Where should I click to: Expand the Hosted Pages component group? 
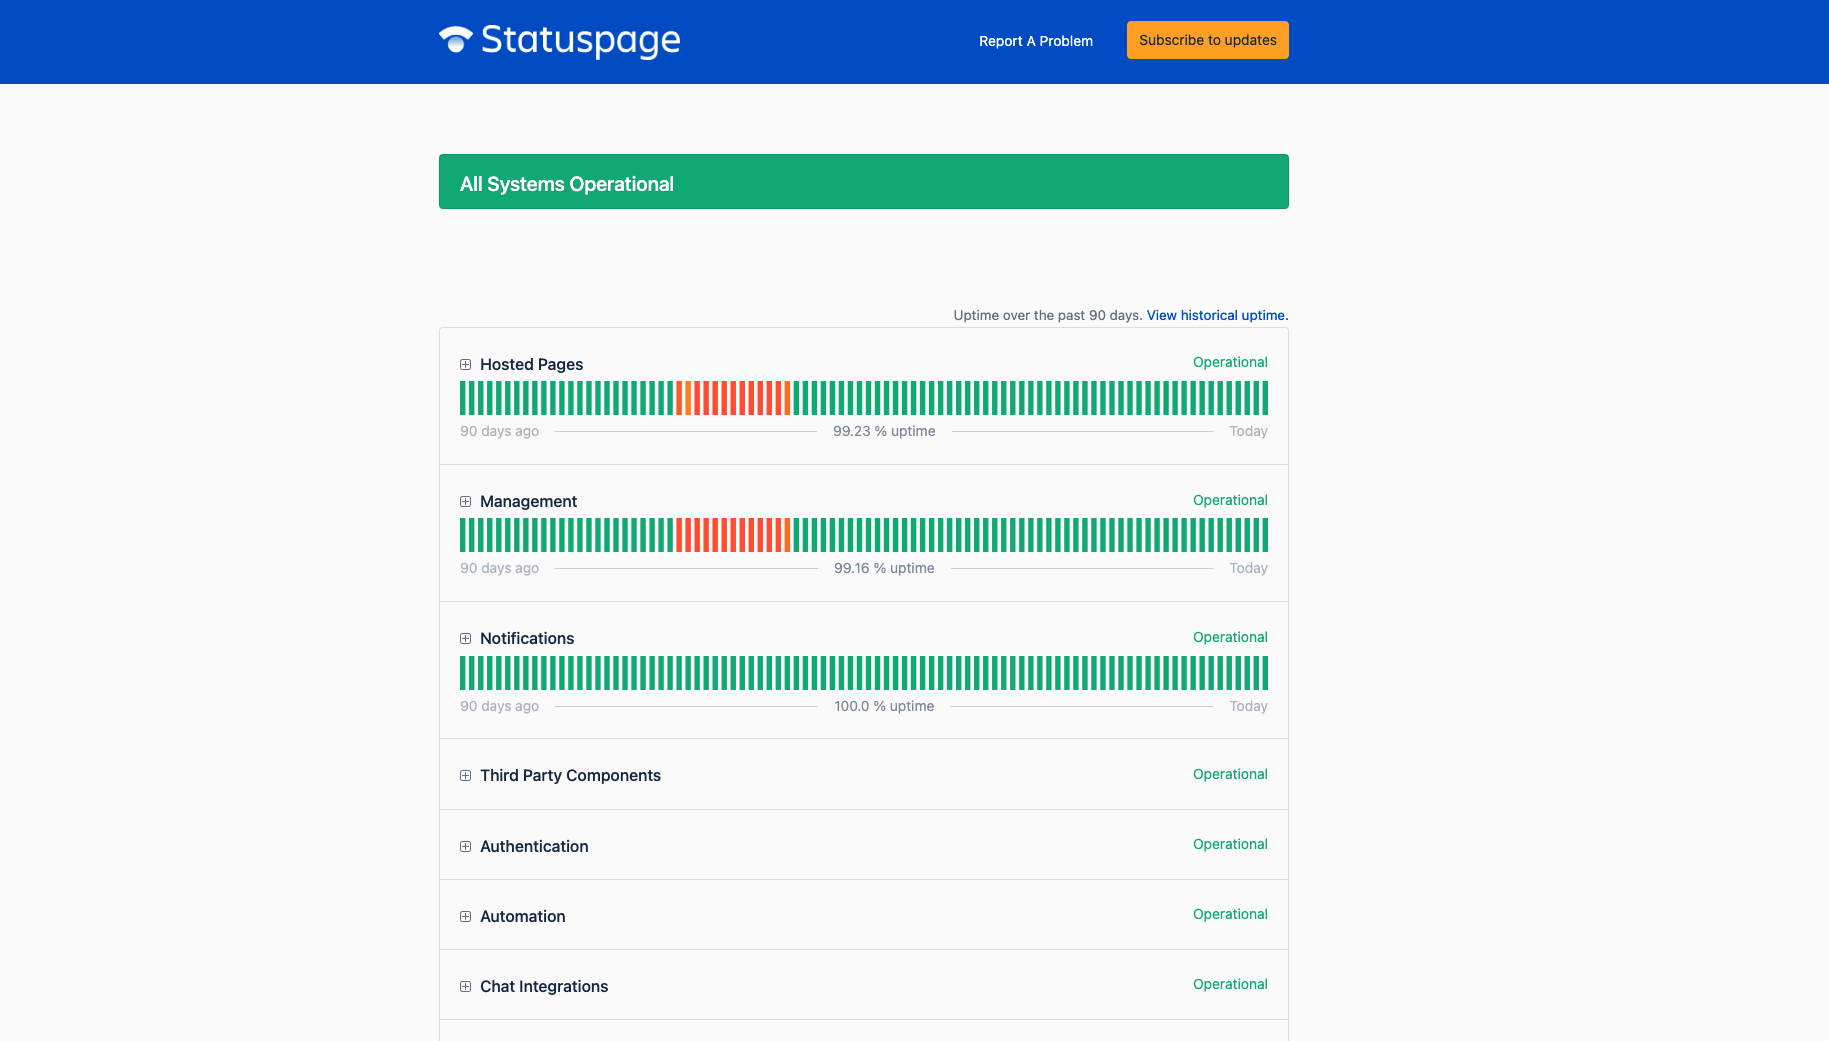click(465, 365)
